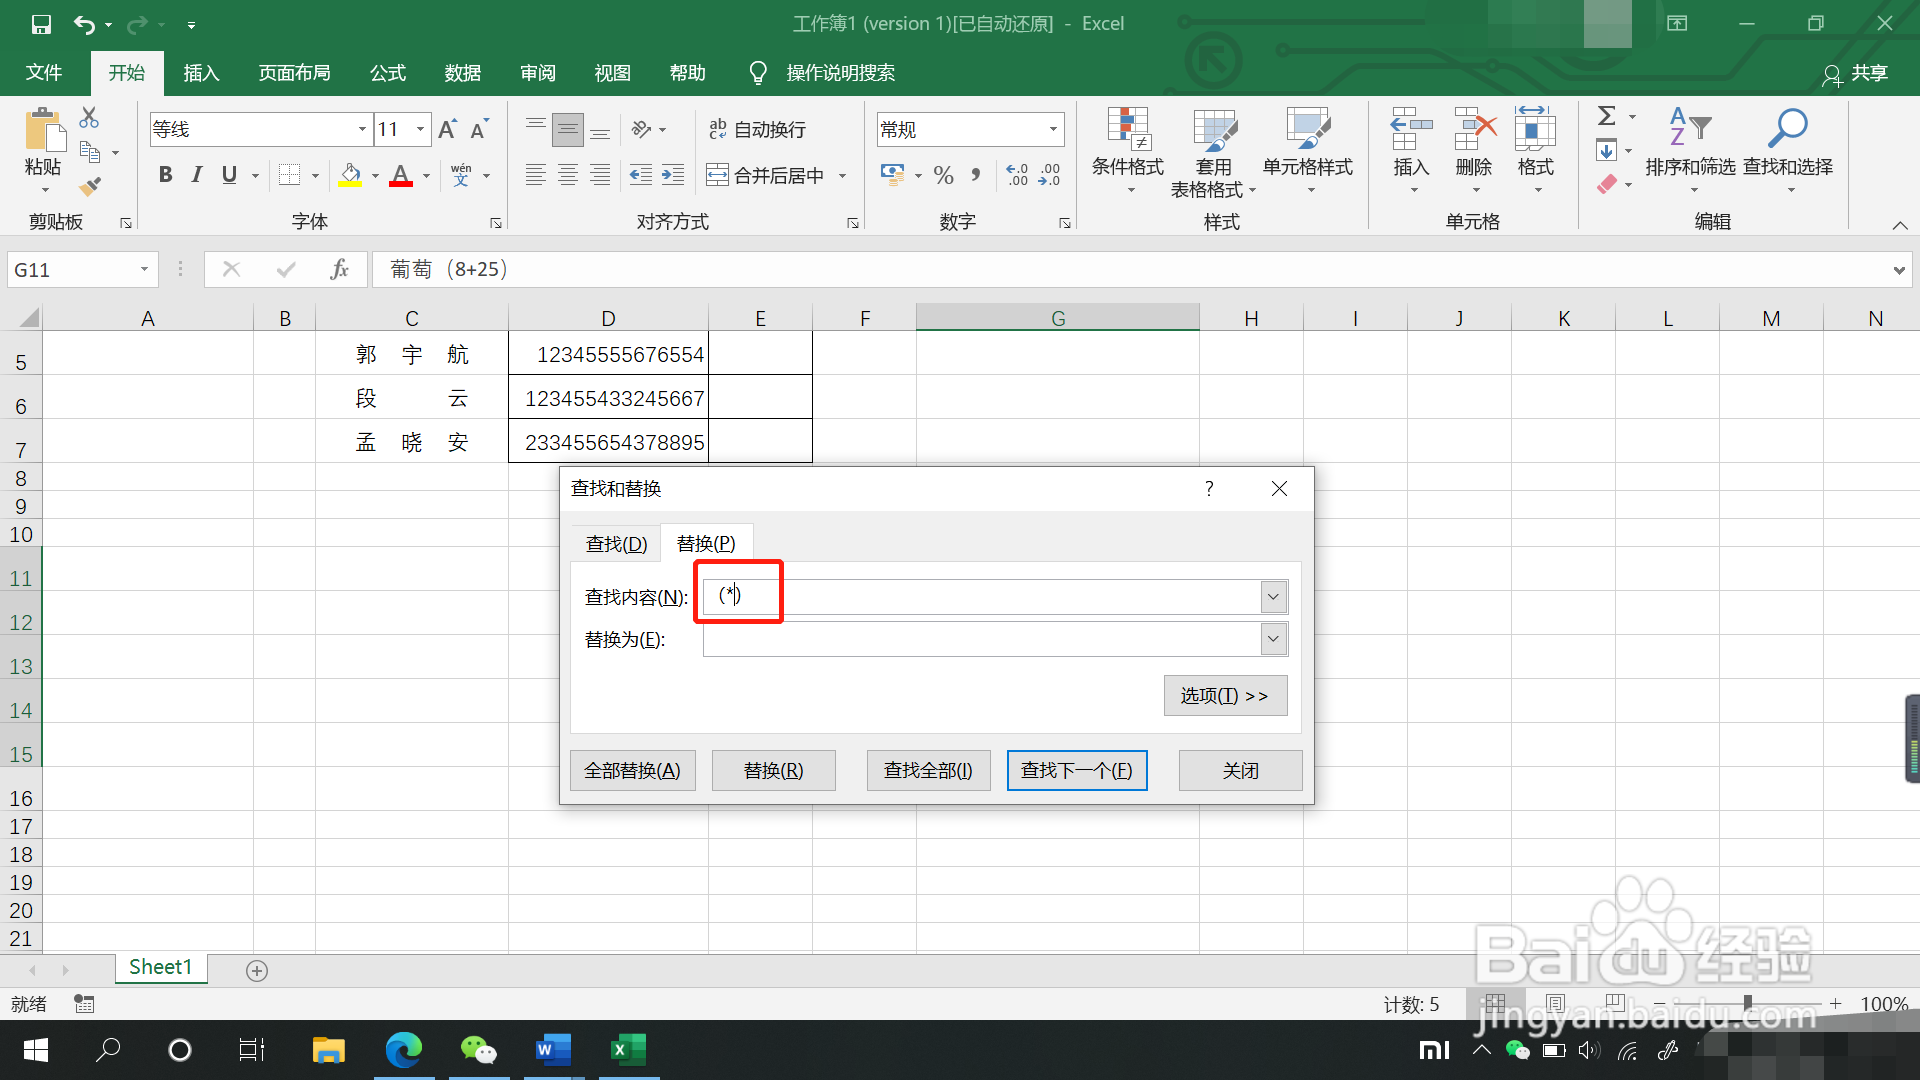Open the font size dropdown
Screen dimensions: 1920x1080
pos(421,129)
